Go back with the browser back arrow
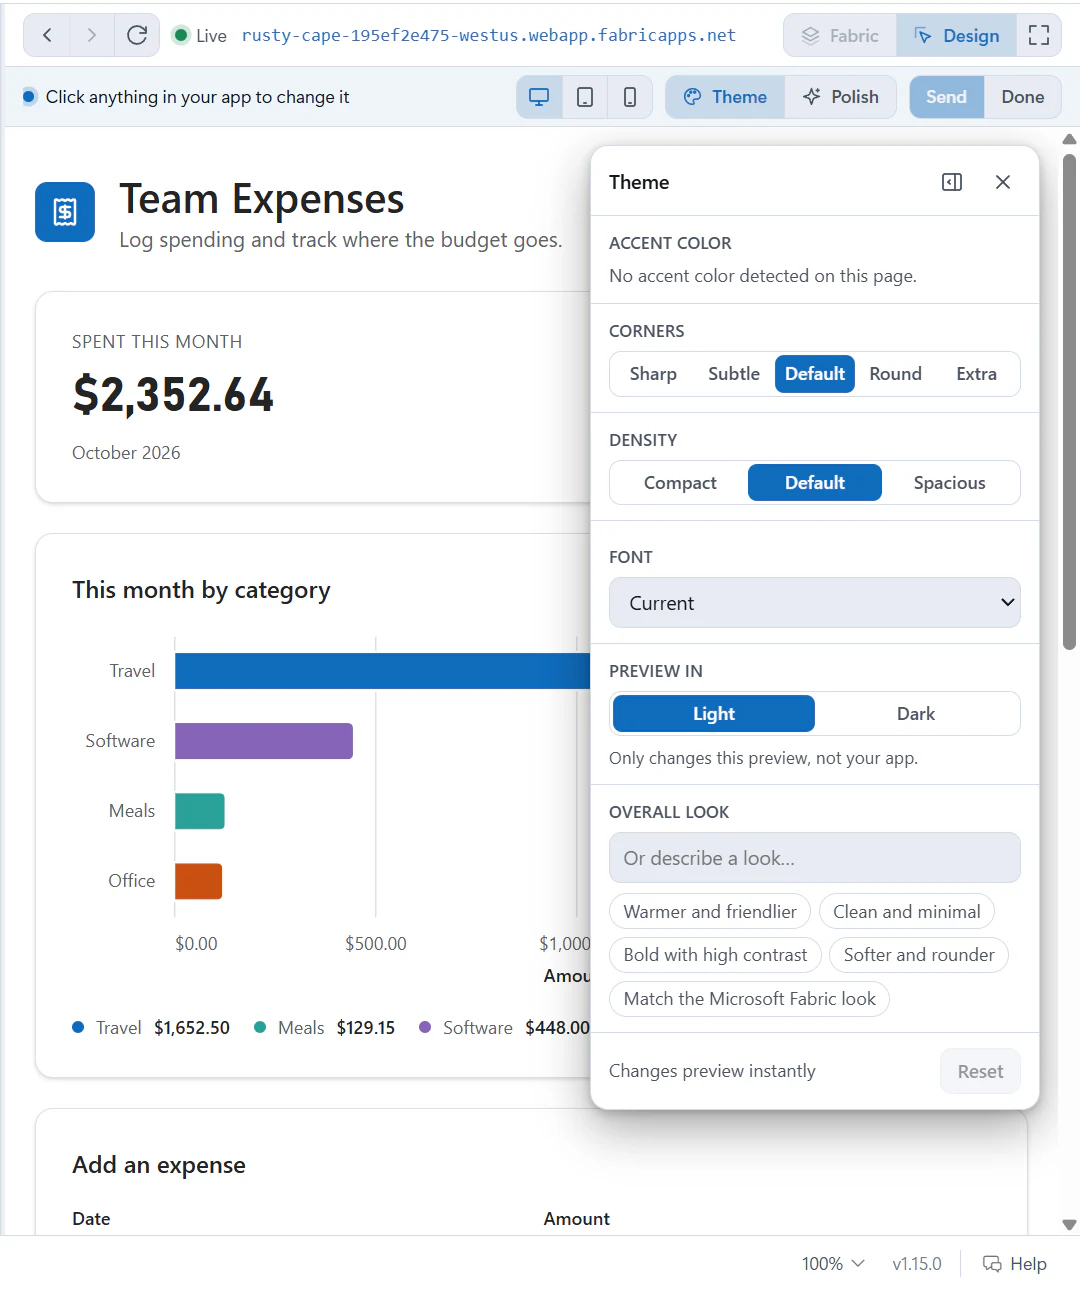The image size is (1080, 1290). [x=47, y=35]
